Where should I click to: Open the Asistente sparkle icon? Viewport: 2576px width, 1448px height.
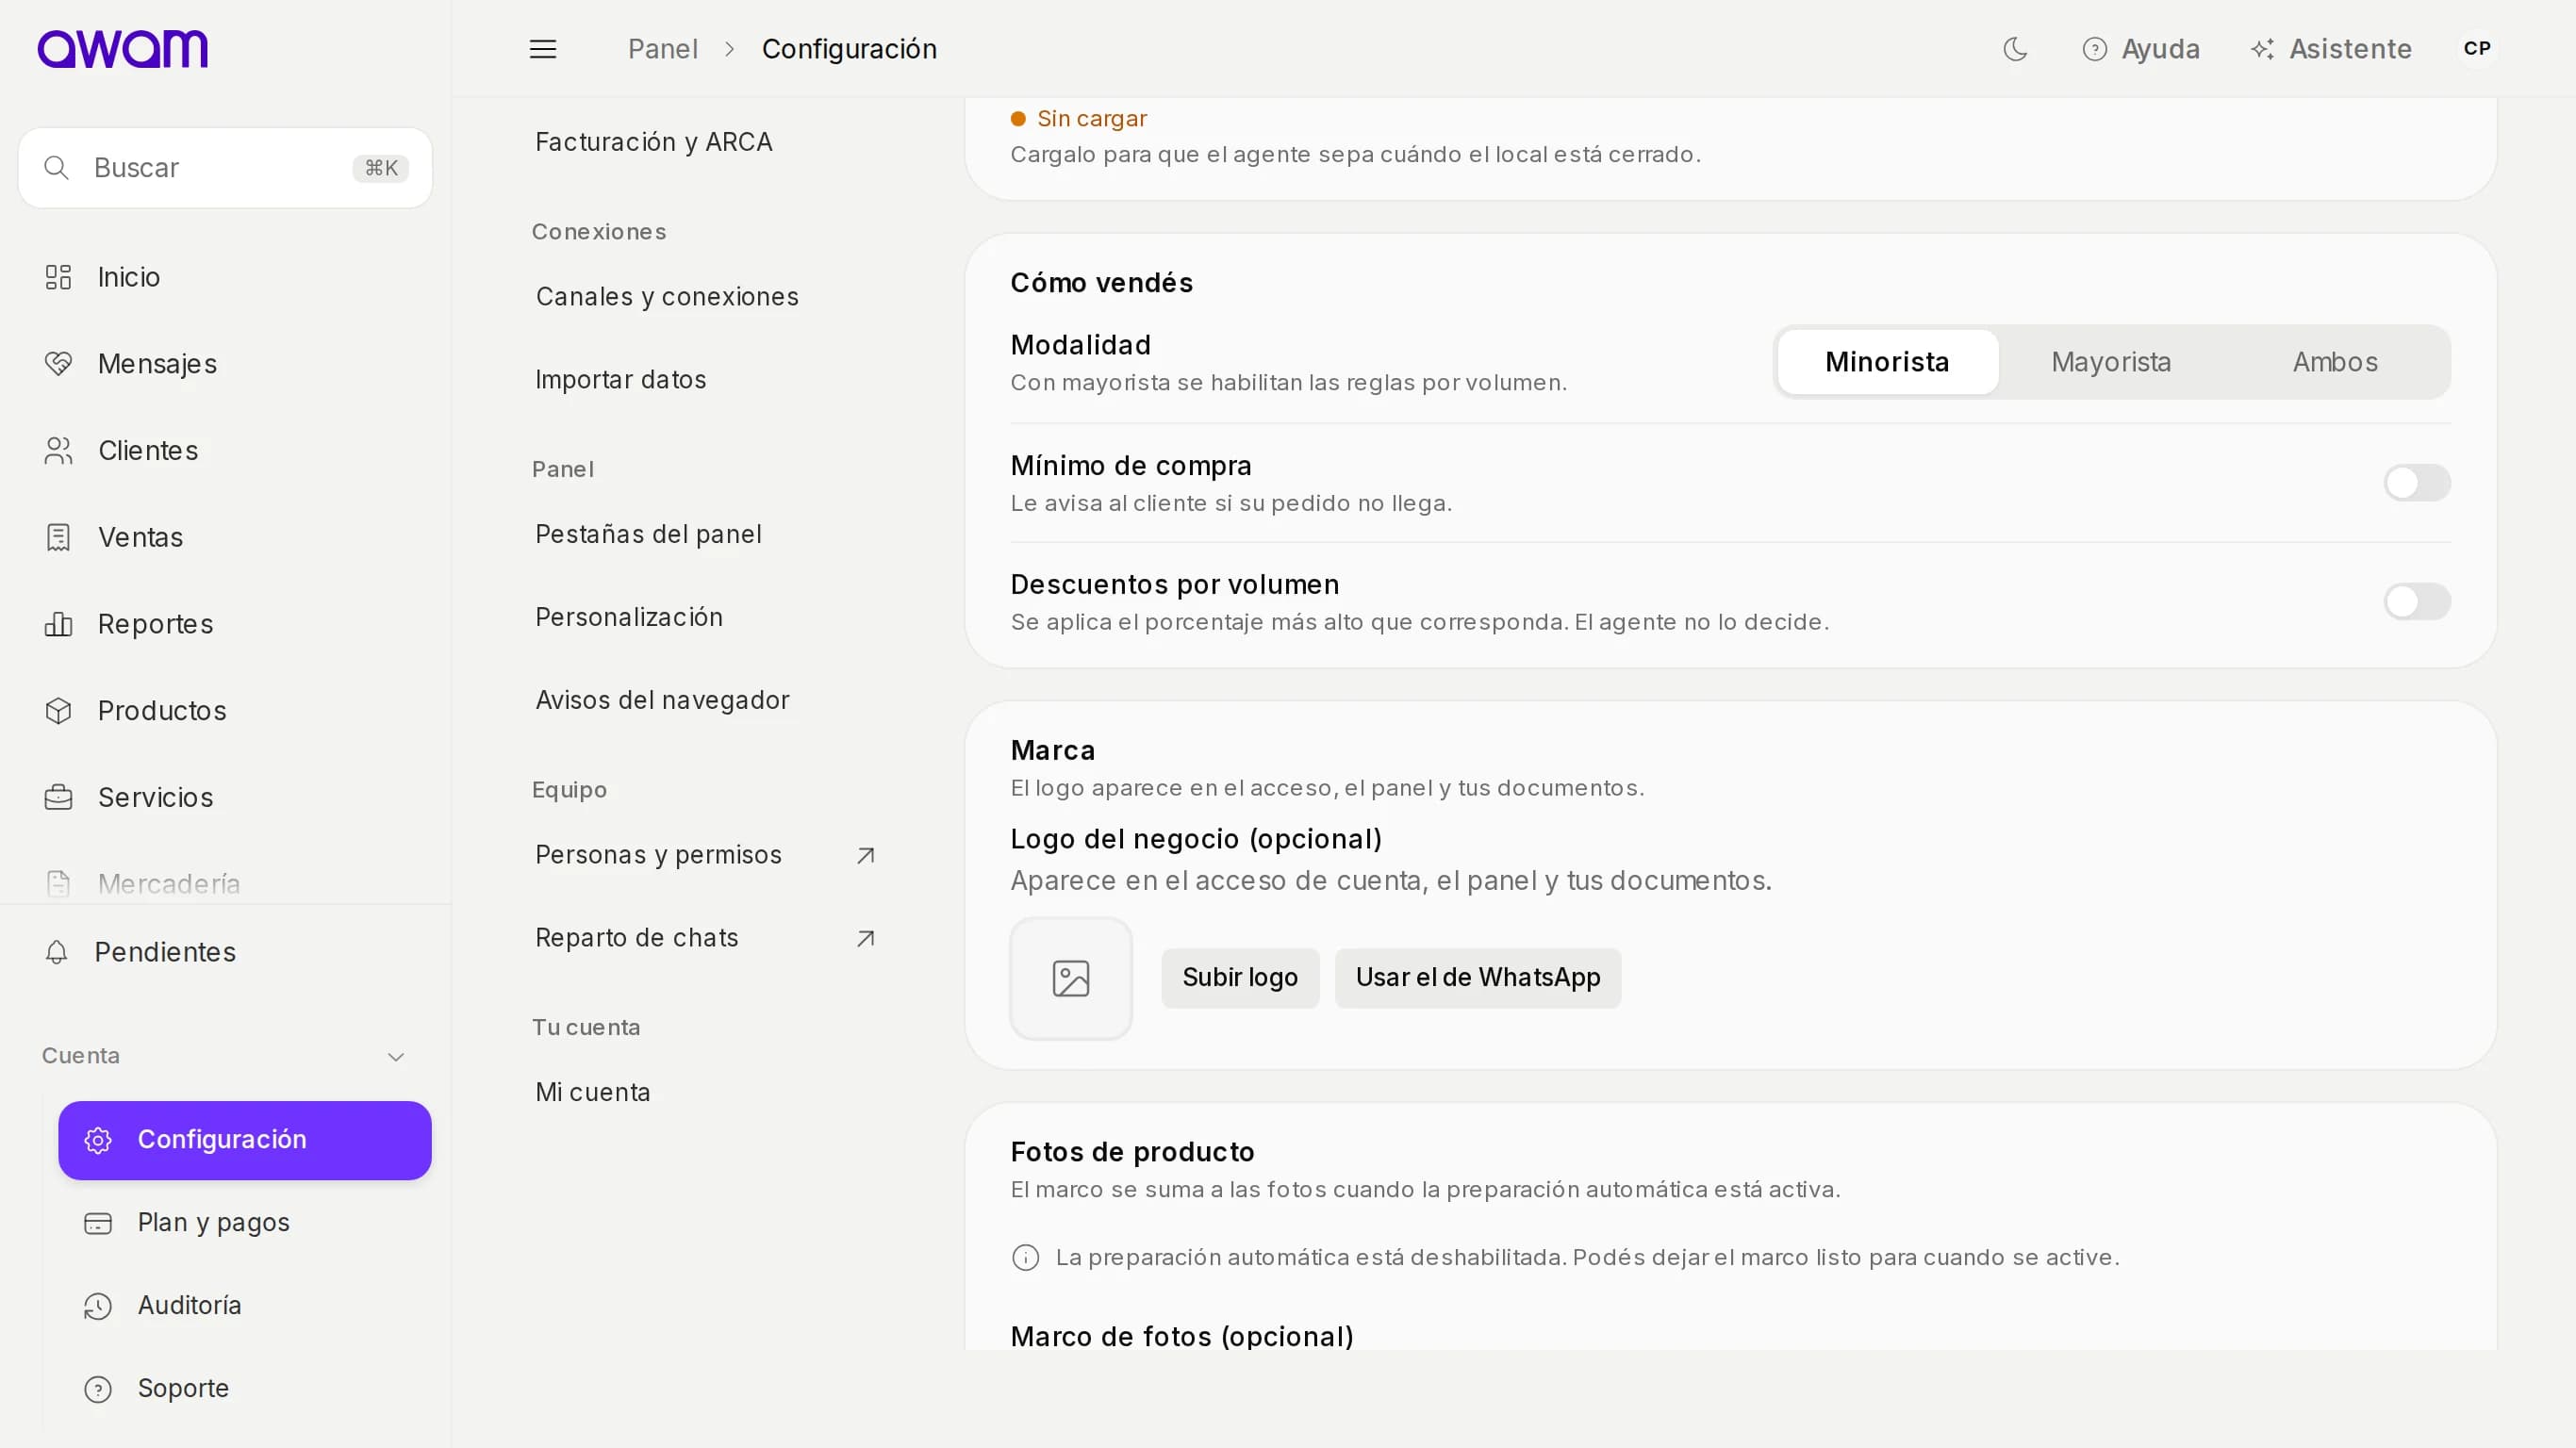click(2262, 49)
